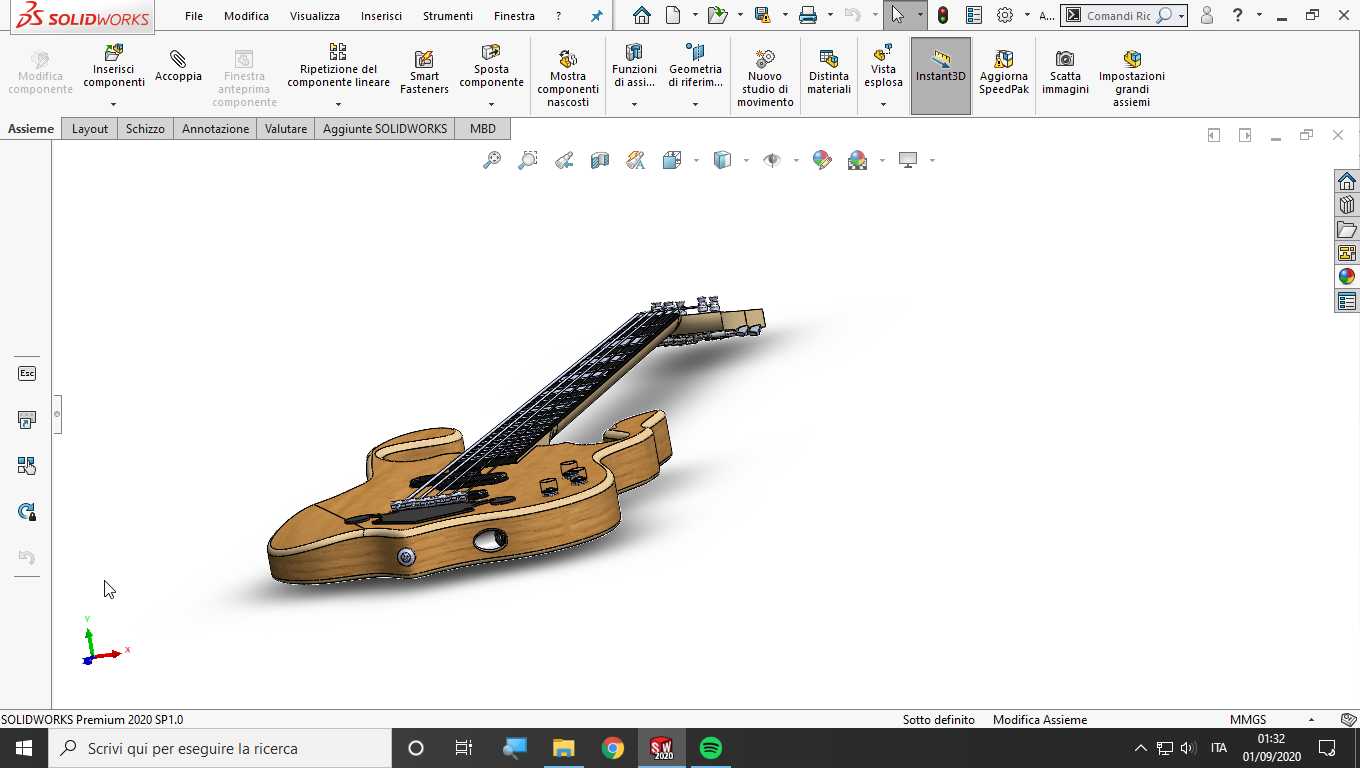This screenshot has height=768, width=1360.
Task: Click the Windows taskbar search box
Action: coord(220,748)
